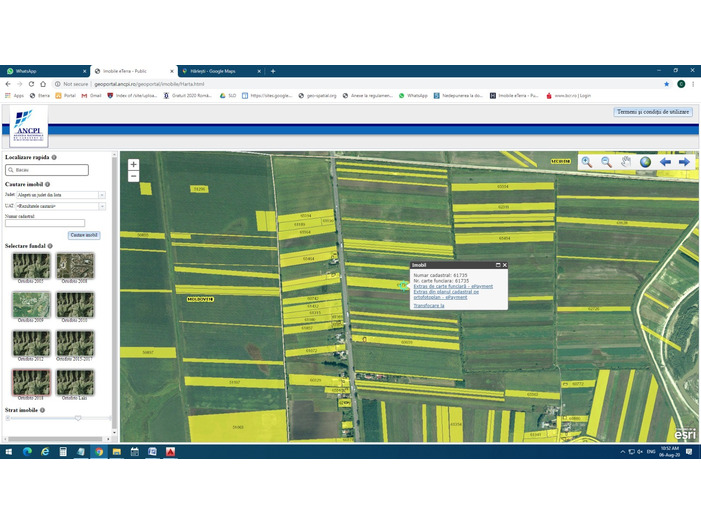This screenshot has height=526, width=701.
Task: Select the Ortofoto 2009 basemap thumbnail
Action: 29,304
